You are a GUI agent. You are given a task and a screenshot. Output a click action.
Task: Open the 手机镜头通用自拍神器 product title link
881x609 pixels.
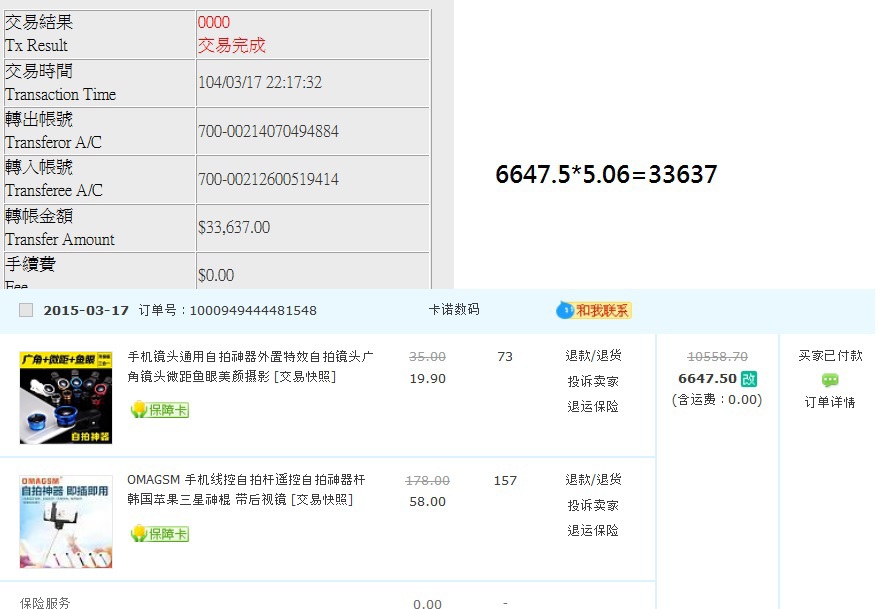250,366
